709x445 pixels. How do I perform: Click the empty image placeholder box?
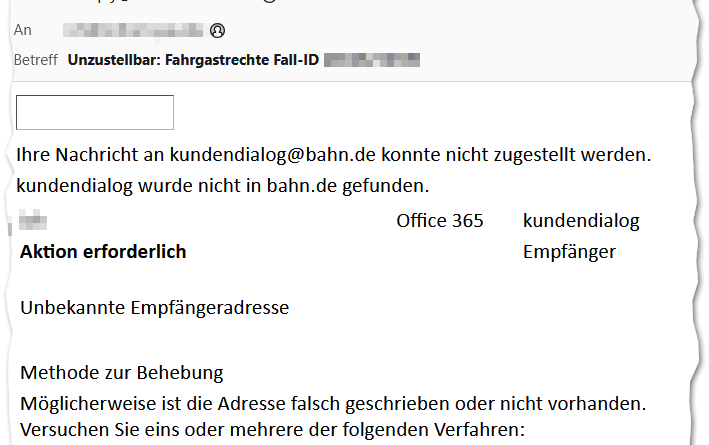[x=95, y=112]
